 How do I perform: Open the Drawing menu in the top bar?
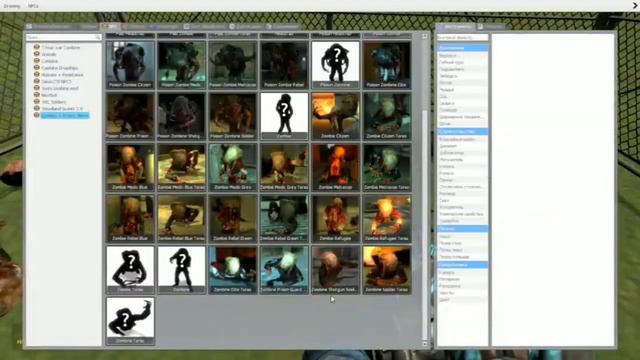(x=12, y=6)
